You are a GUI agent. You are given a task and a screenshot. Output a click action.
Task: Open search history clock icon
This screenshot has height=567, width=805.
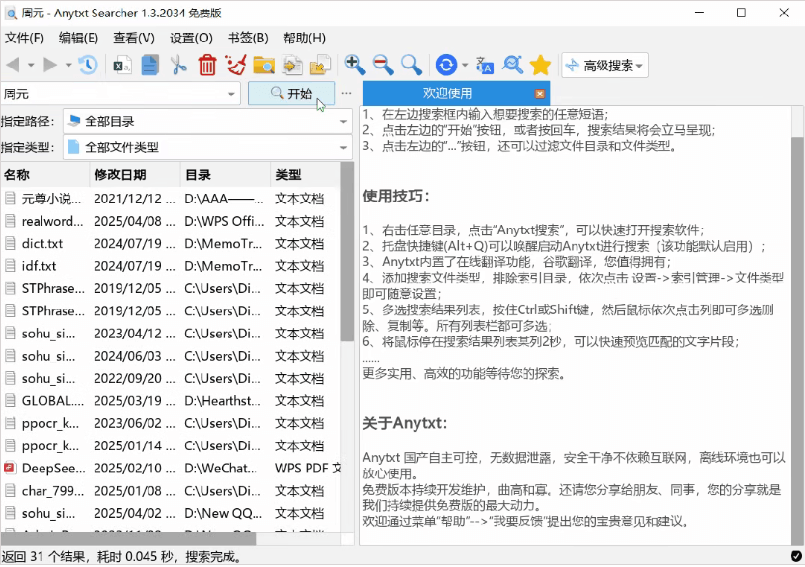tap(88, 65)
